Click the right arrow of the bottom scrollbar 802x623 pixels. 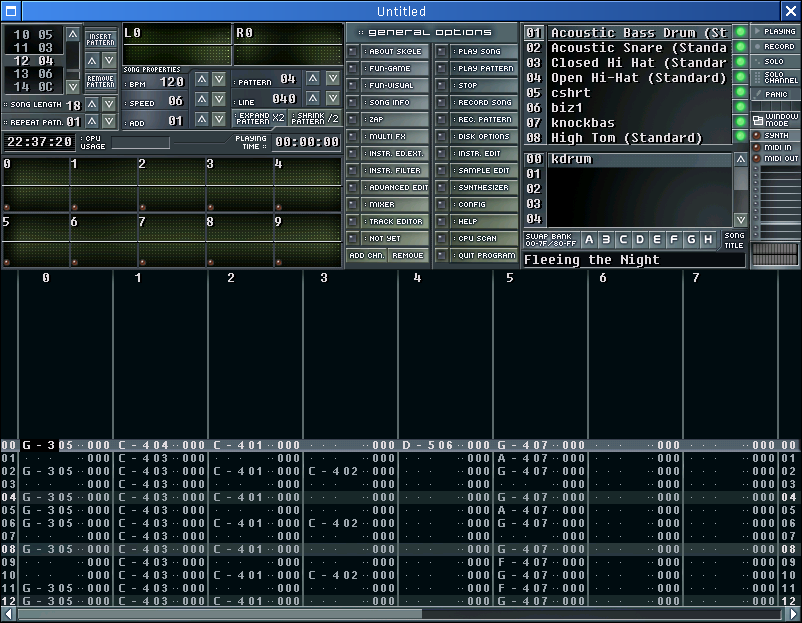pos(793,614)
